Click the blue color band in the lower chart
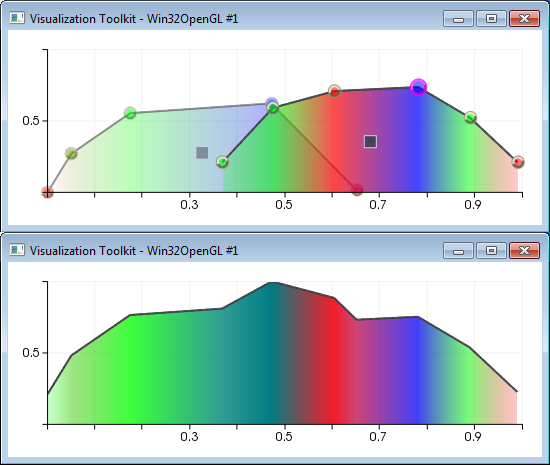This screenshot has height=466, width=550. (x=418, y=372)
